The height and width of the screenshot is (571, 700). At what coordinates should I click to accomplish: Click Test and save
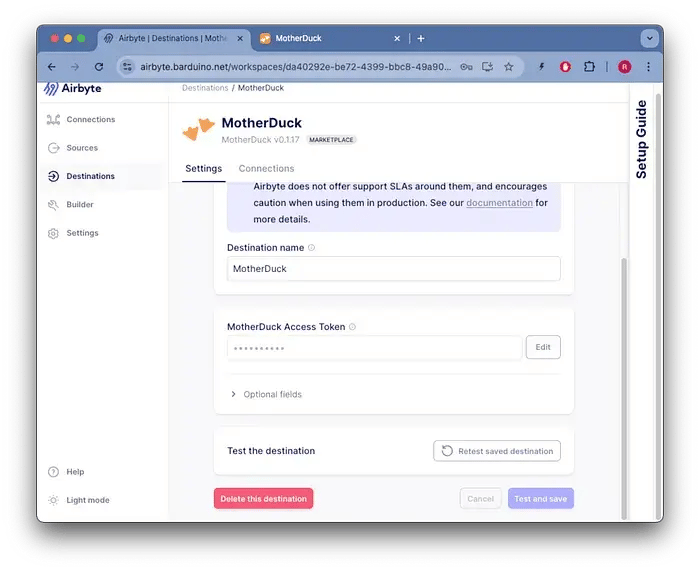(x=541, y=499)
